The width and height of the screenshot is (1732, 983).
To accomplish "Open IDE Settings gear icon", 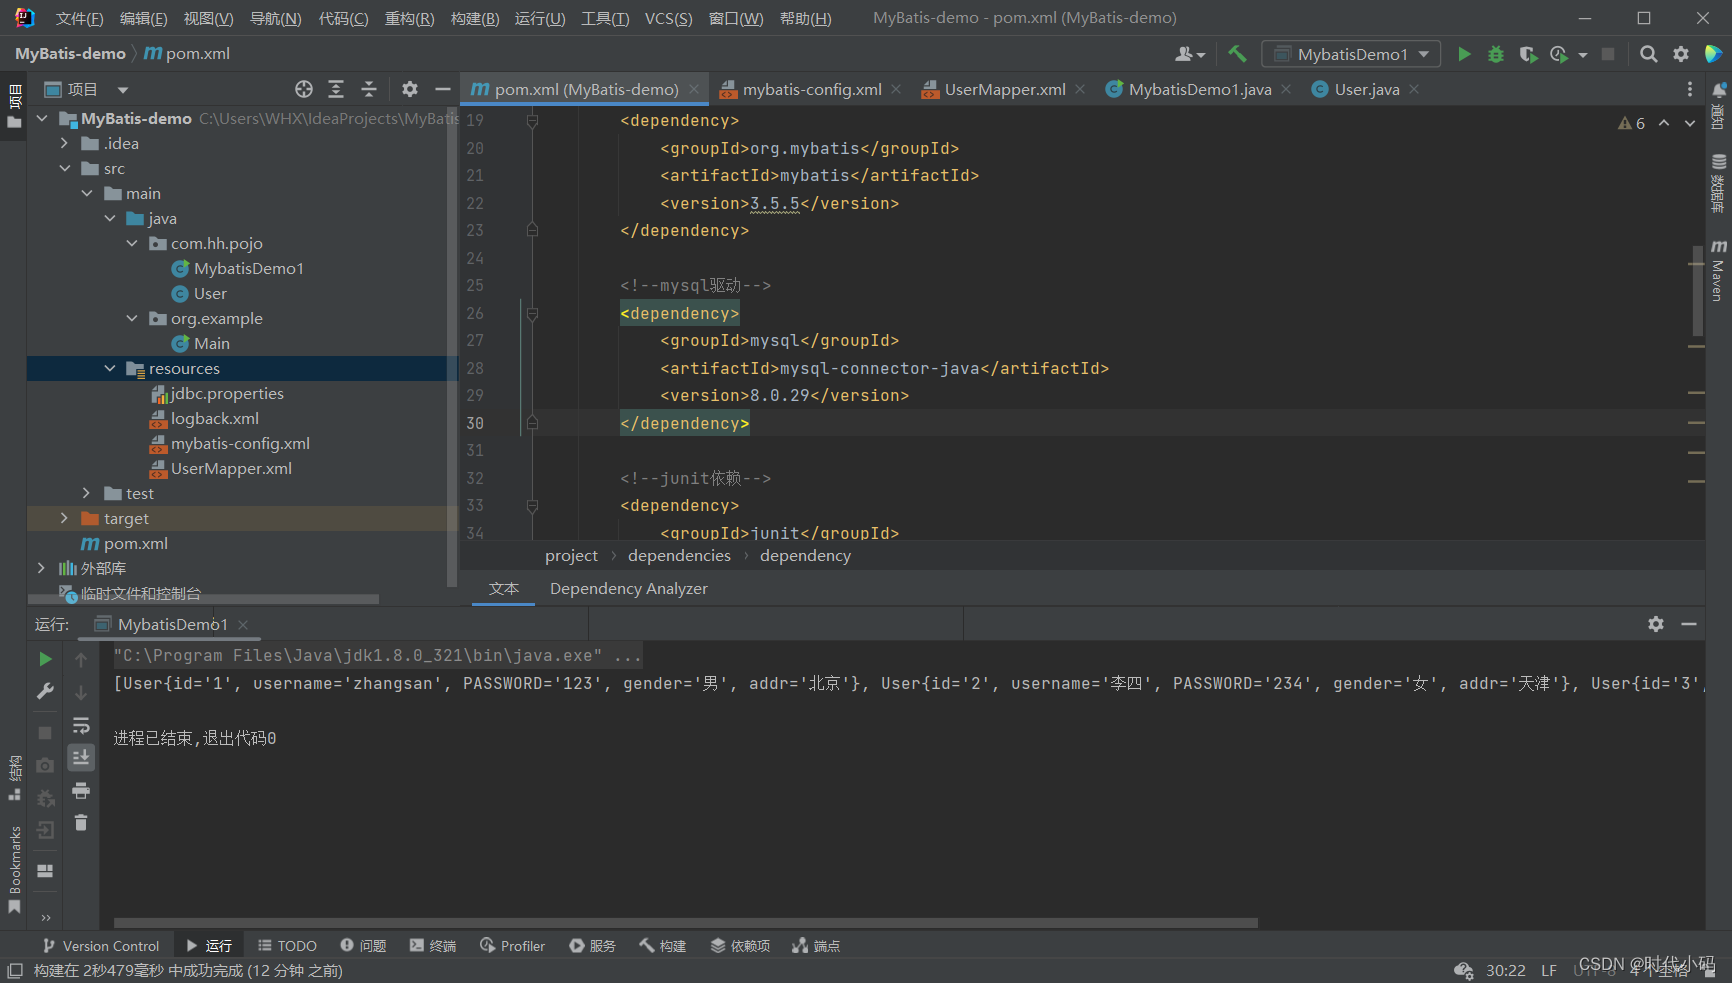I will (1681, 54).
